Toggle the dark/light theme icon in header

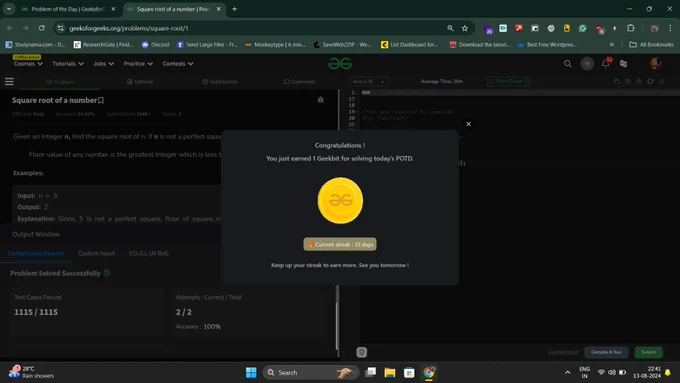(x=587, y=64)
